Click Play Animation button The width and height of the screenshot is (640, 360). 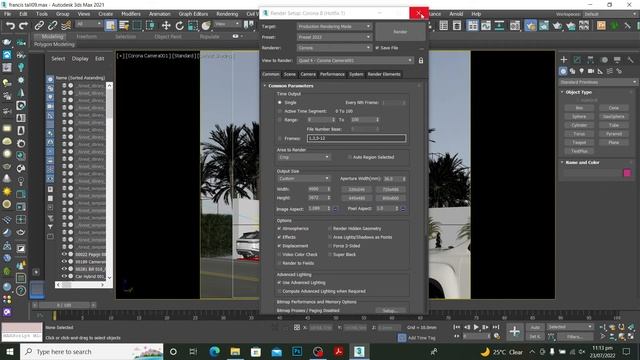[x=476, y=327]
